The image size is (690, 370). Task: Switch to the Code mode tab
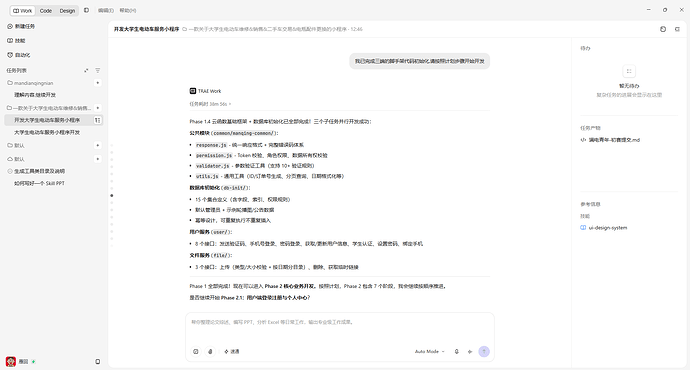coord(46,11)
